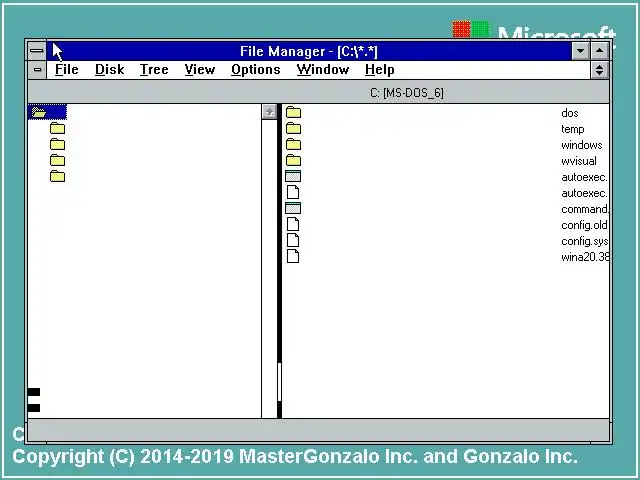The width and height of the screenshot is (640, 480).
Task: Click the C: [MS-DOS_6] drive label
Action: [407, 93]
